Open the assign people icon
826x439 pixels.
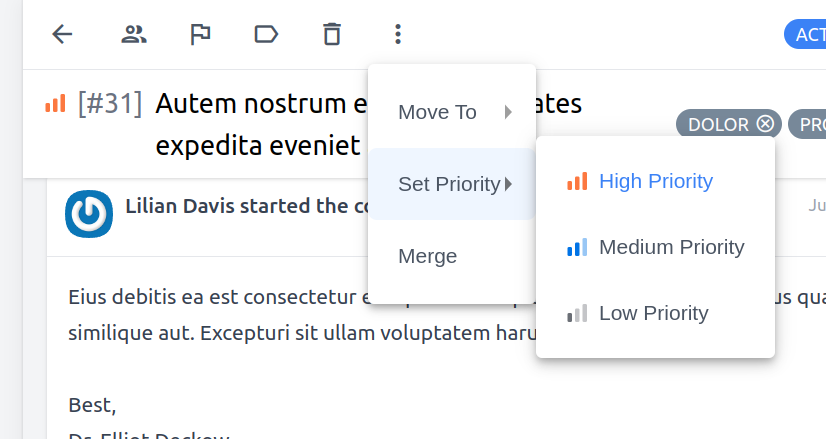134,35
